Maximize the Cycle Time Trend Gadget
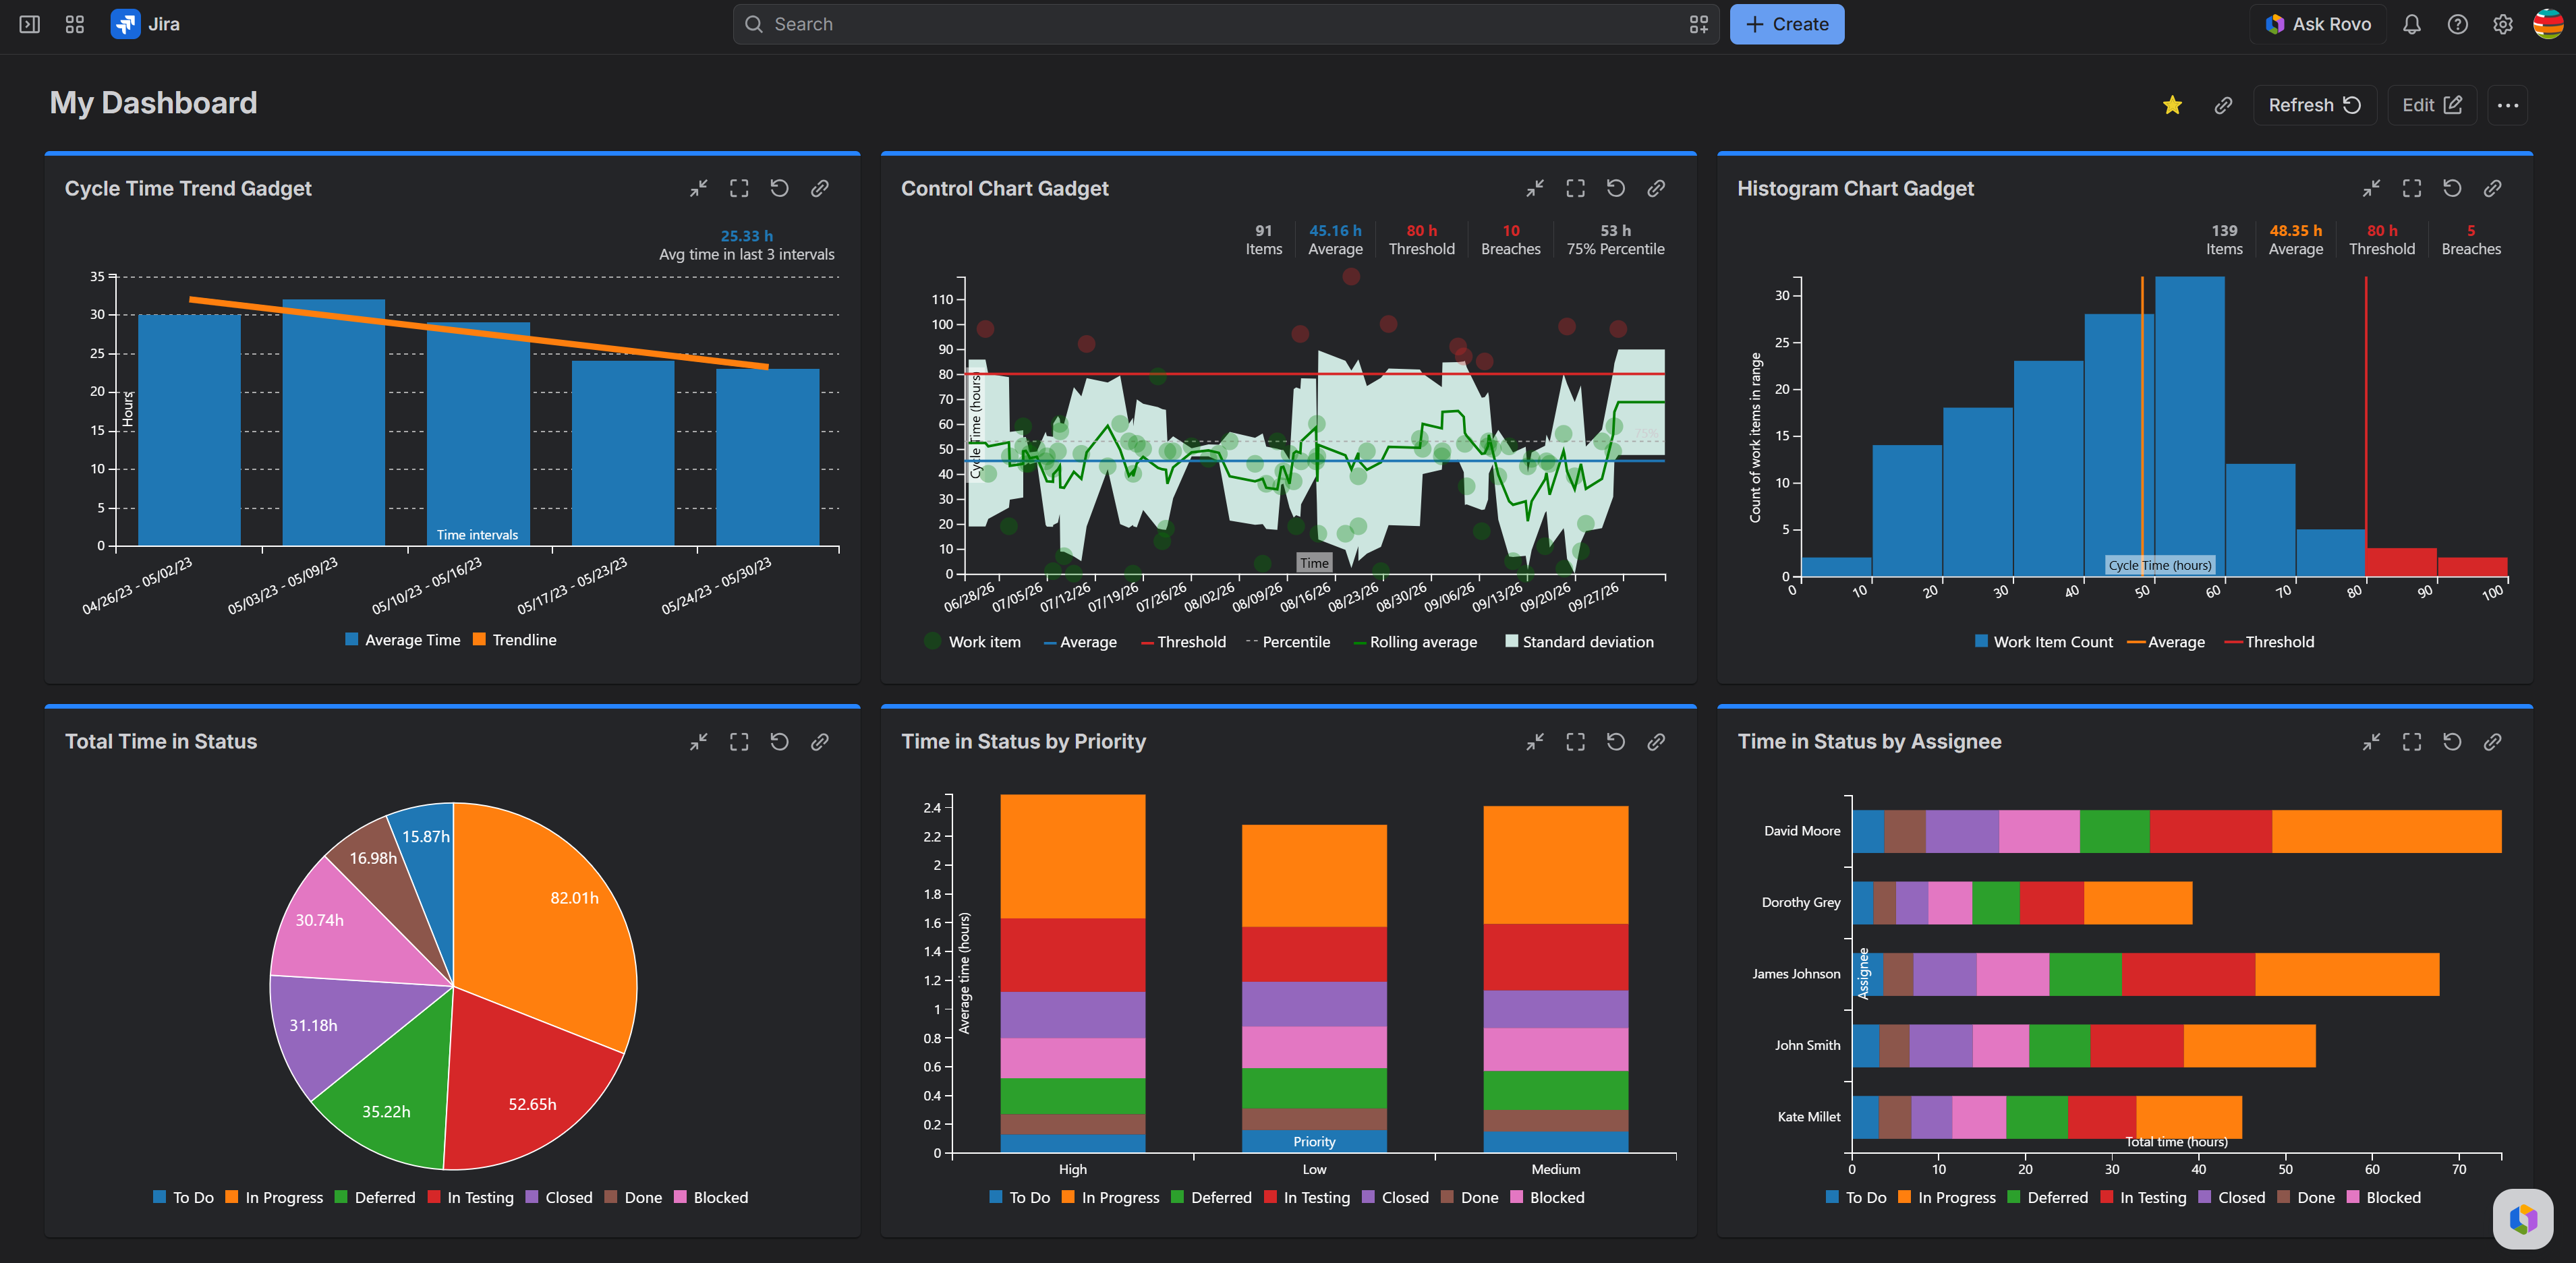The image size is (2576, 1263). (739, 188)
